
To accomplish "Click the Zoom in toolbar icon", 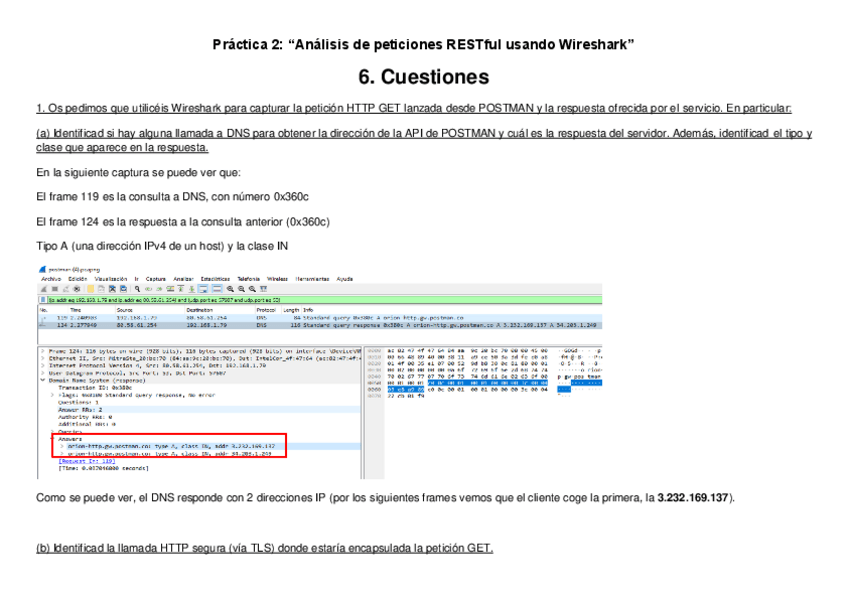I will pyautogui.click(x=230, y=289).
